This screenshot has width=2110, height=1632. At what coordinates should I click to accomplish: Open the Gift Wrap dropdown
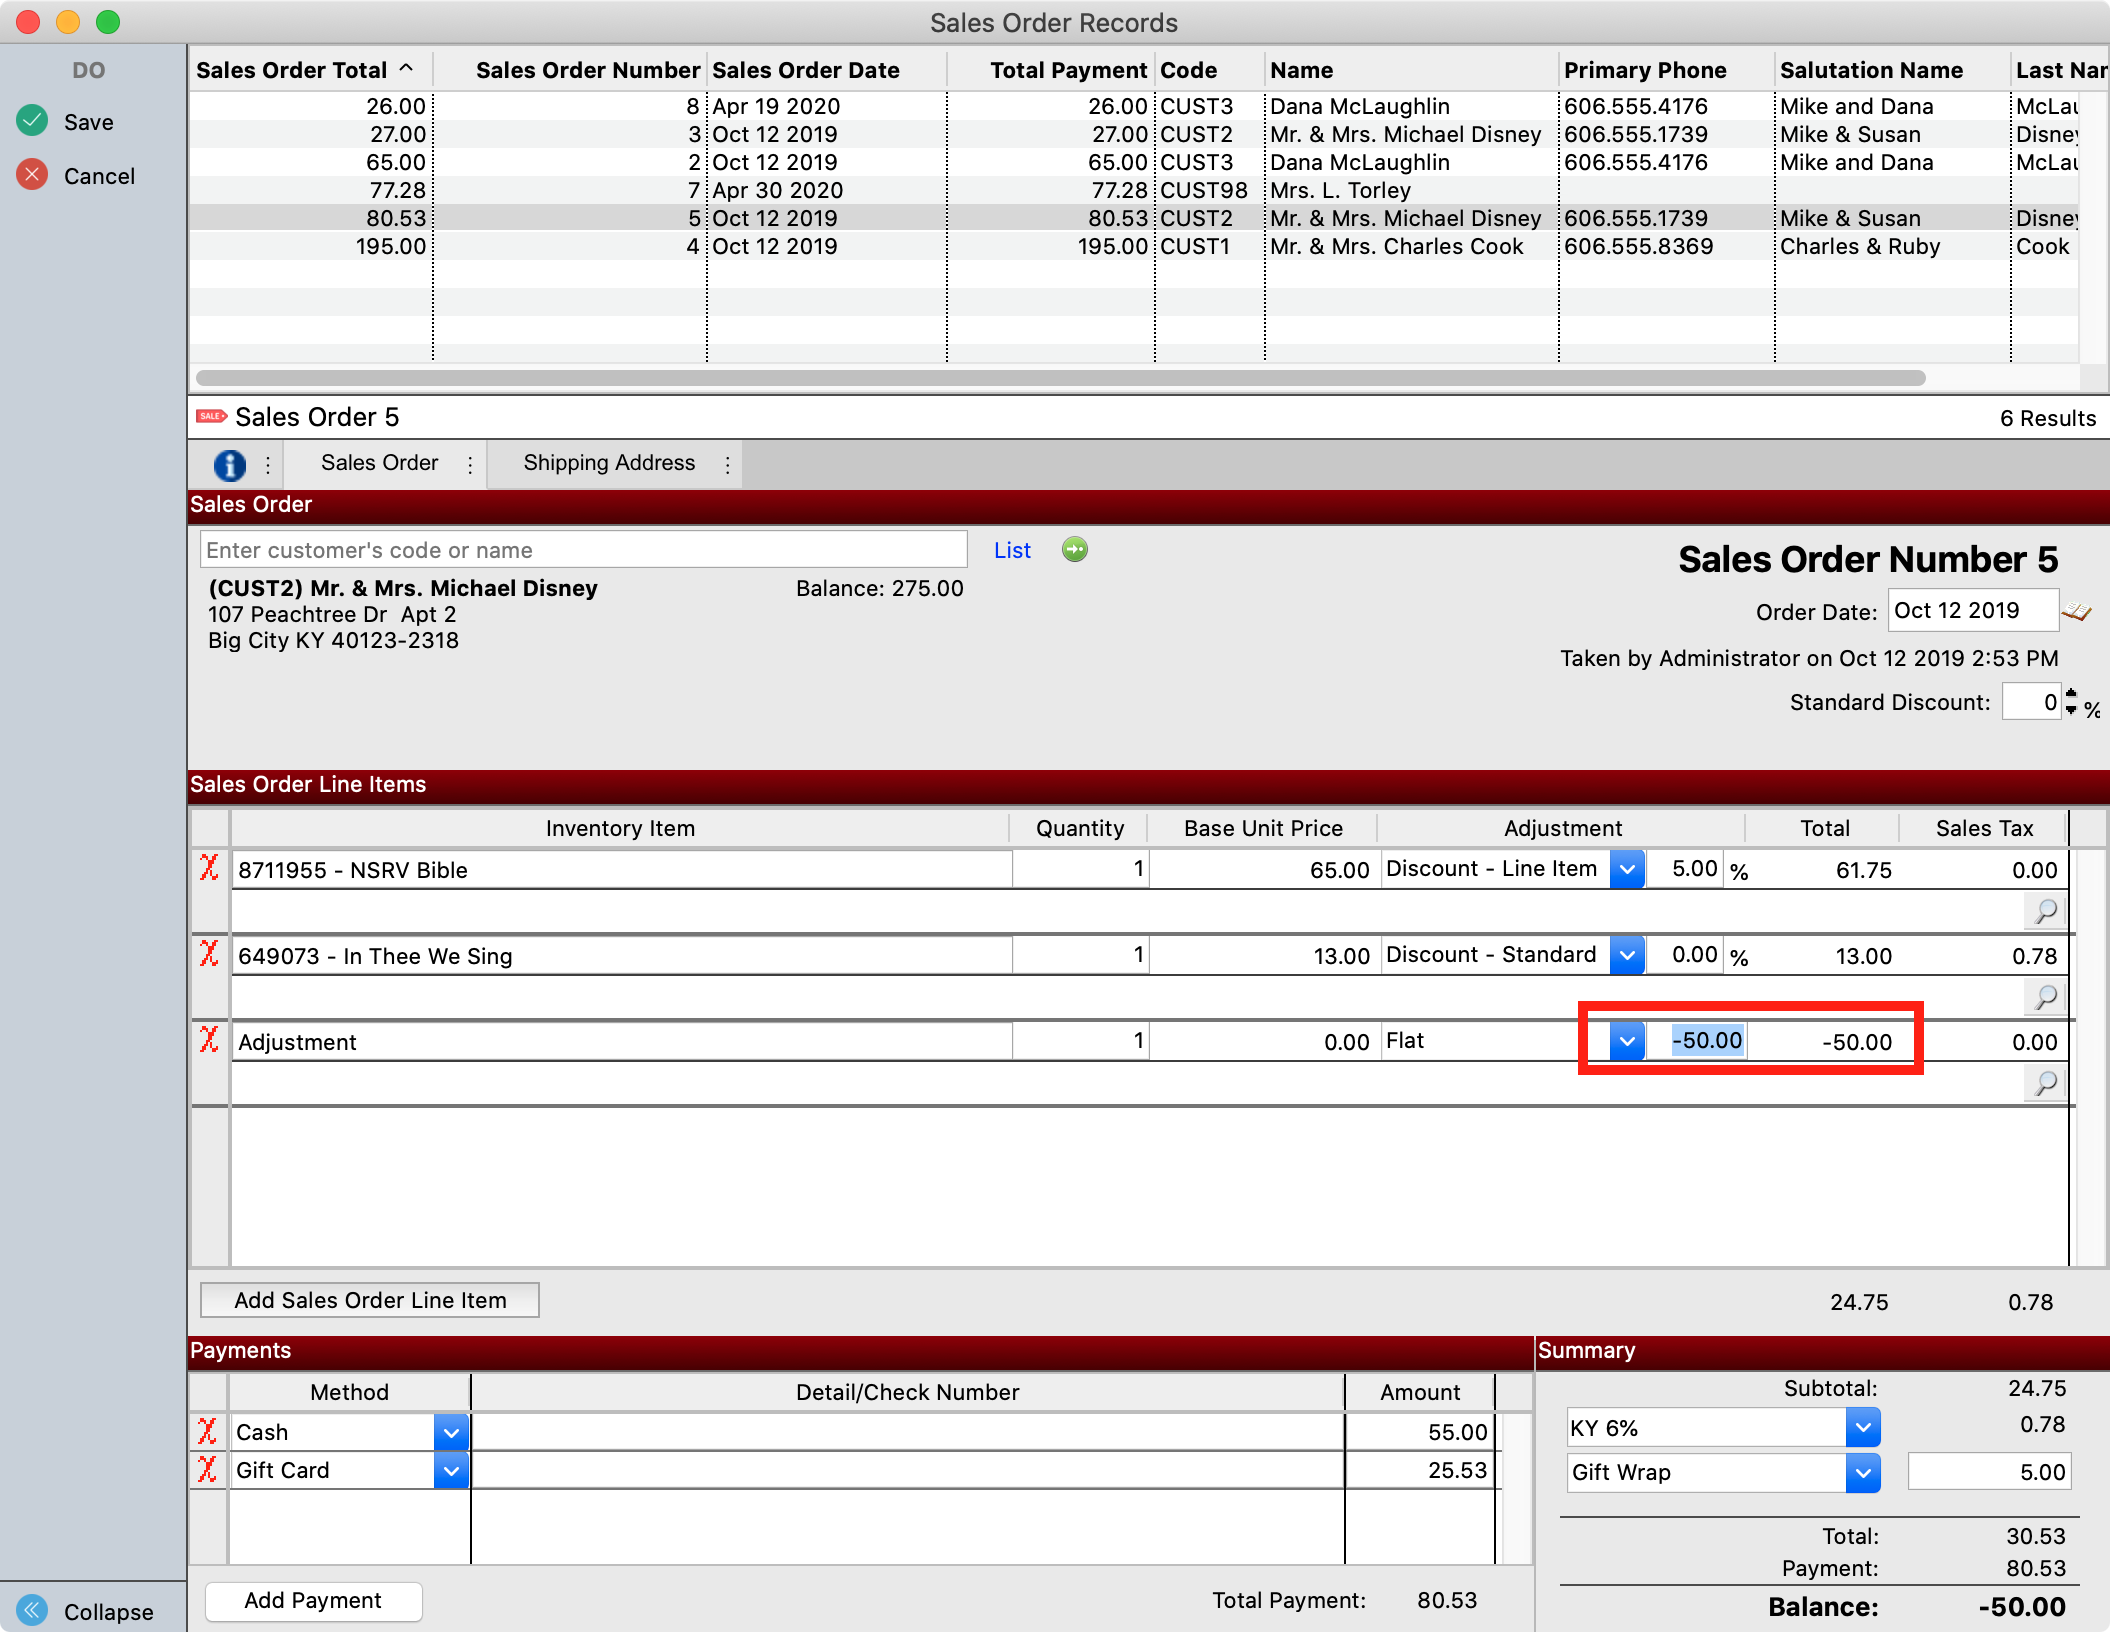[1862, 1472]
